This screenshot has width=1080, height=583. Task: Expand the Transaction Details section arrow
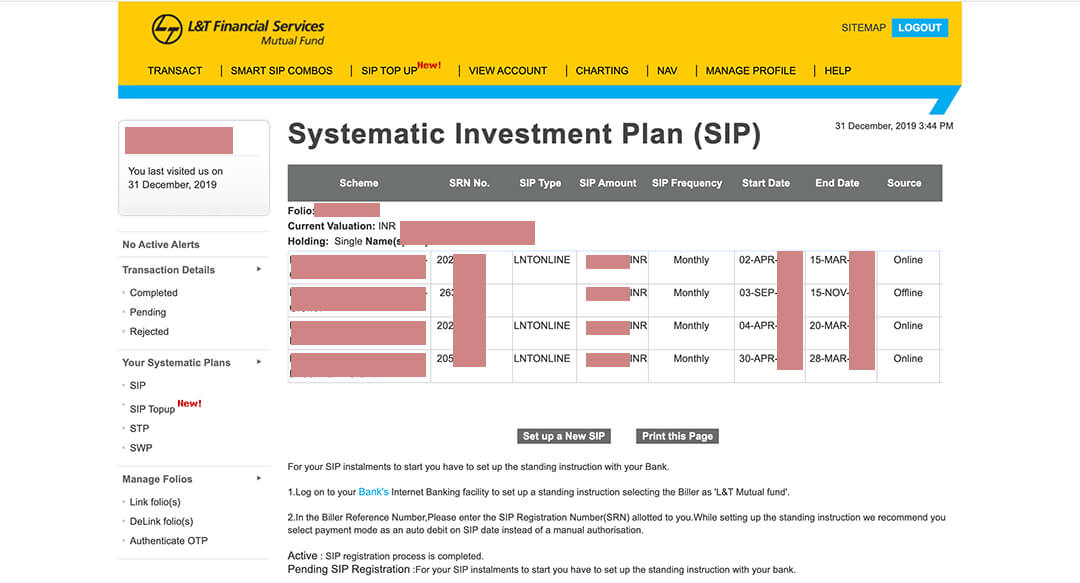[259, 269]
